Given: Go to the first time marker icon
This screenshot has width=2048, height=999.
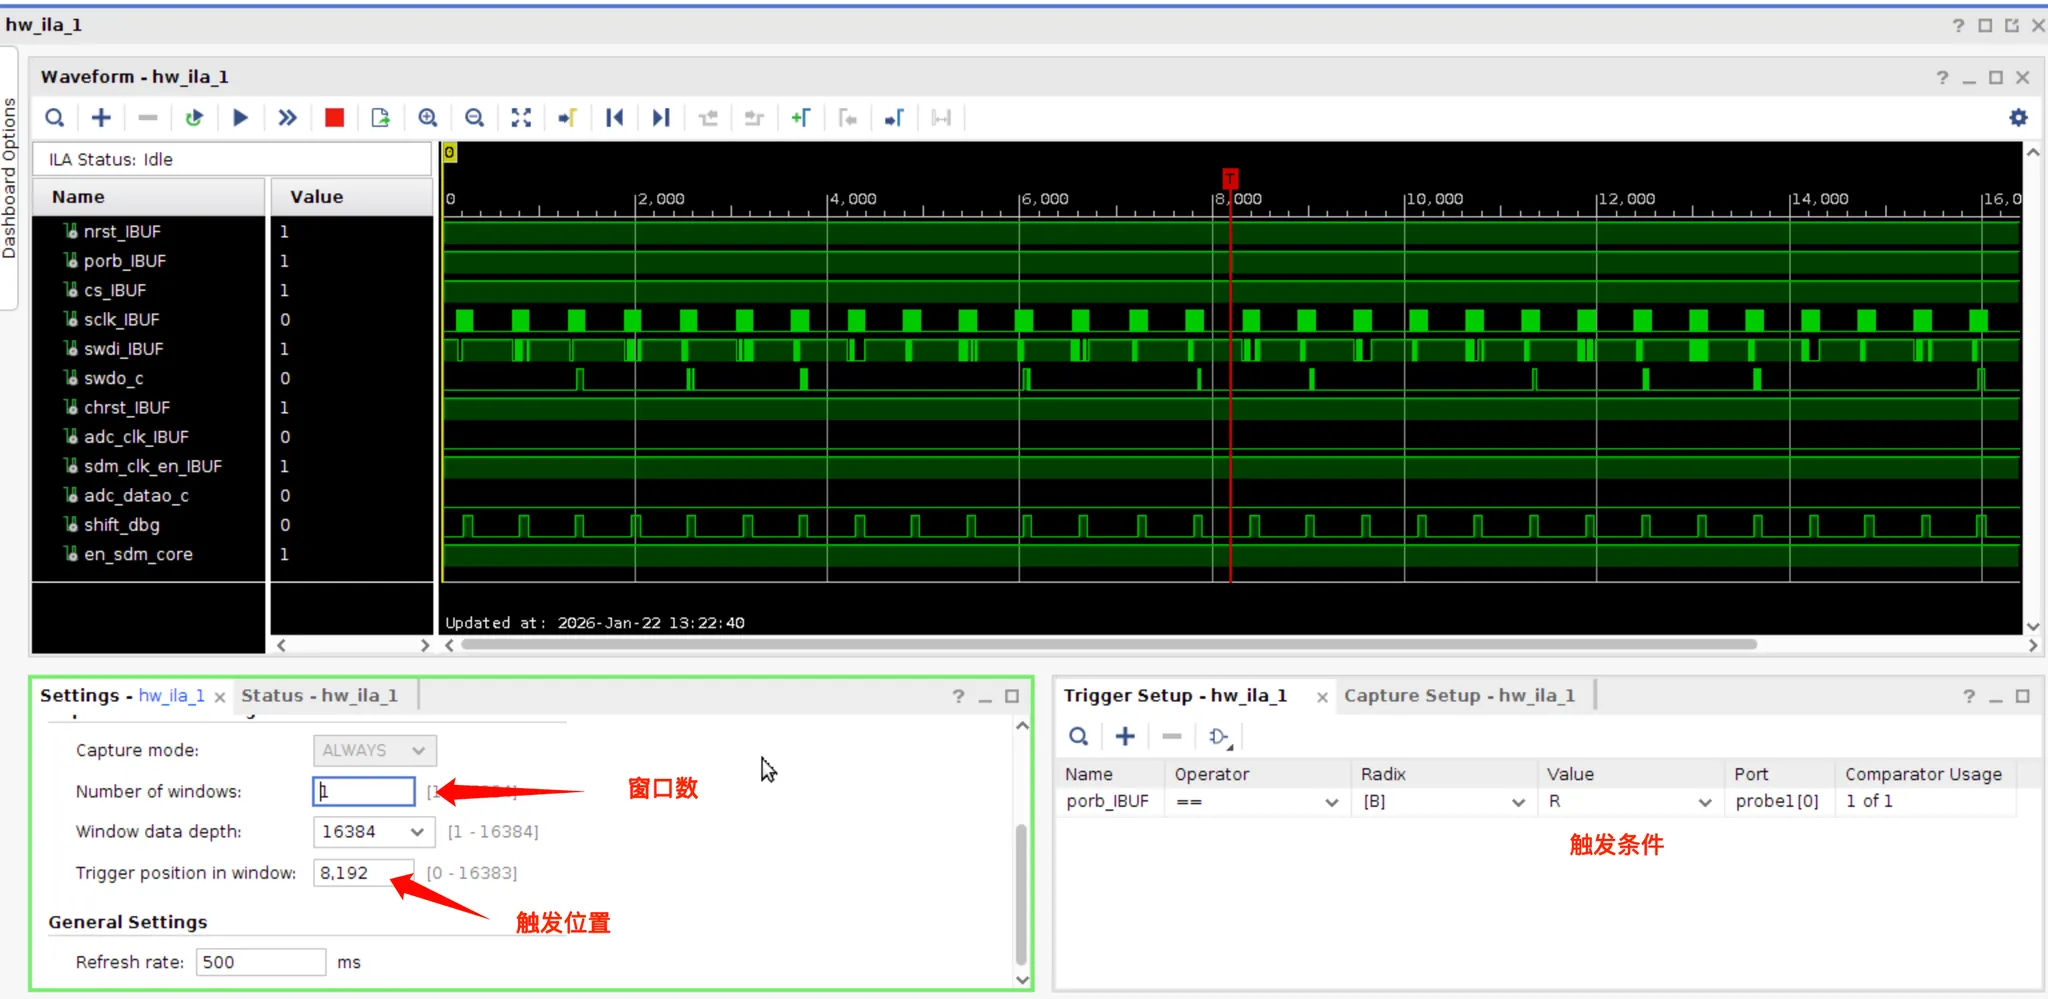Looking at the screenshot, I should (615, 118).
